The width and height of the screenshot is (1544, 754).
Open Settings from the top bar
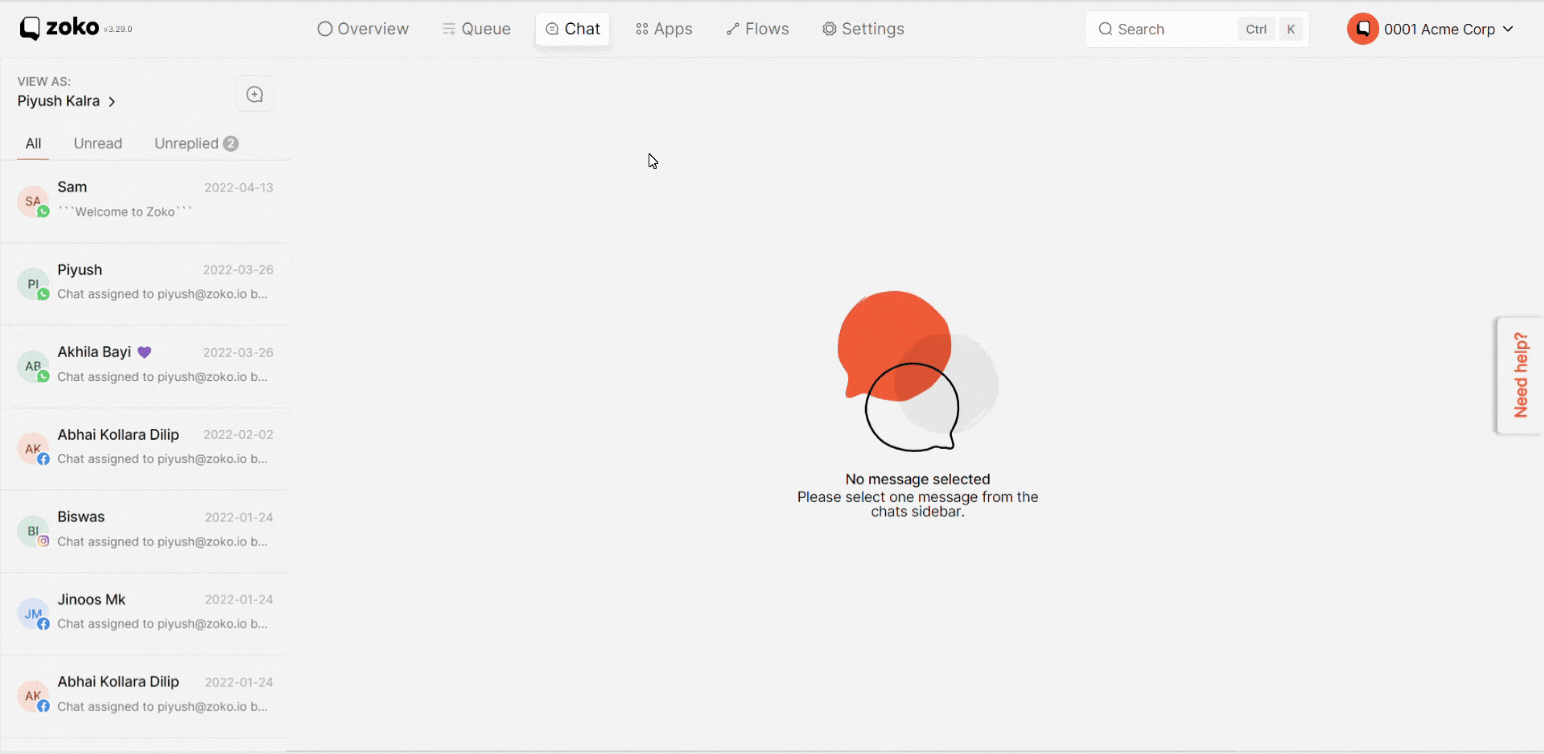[x=863, y=29]
